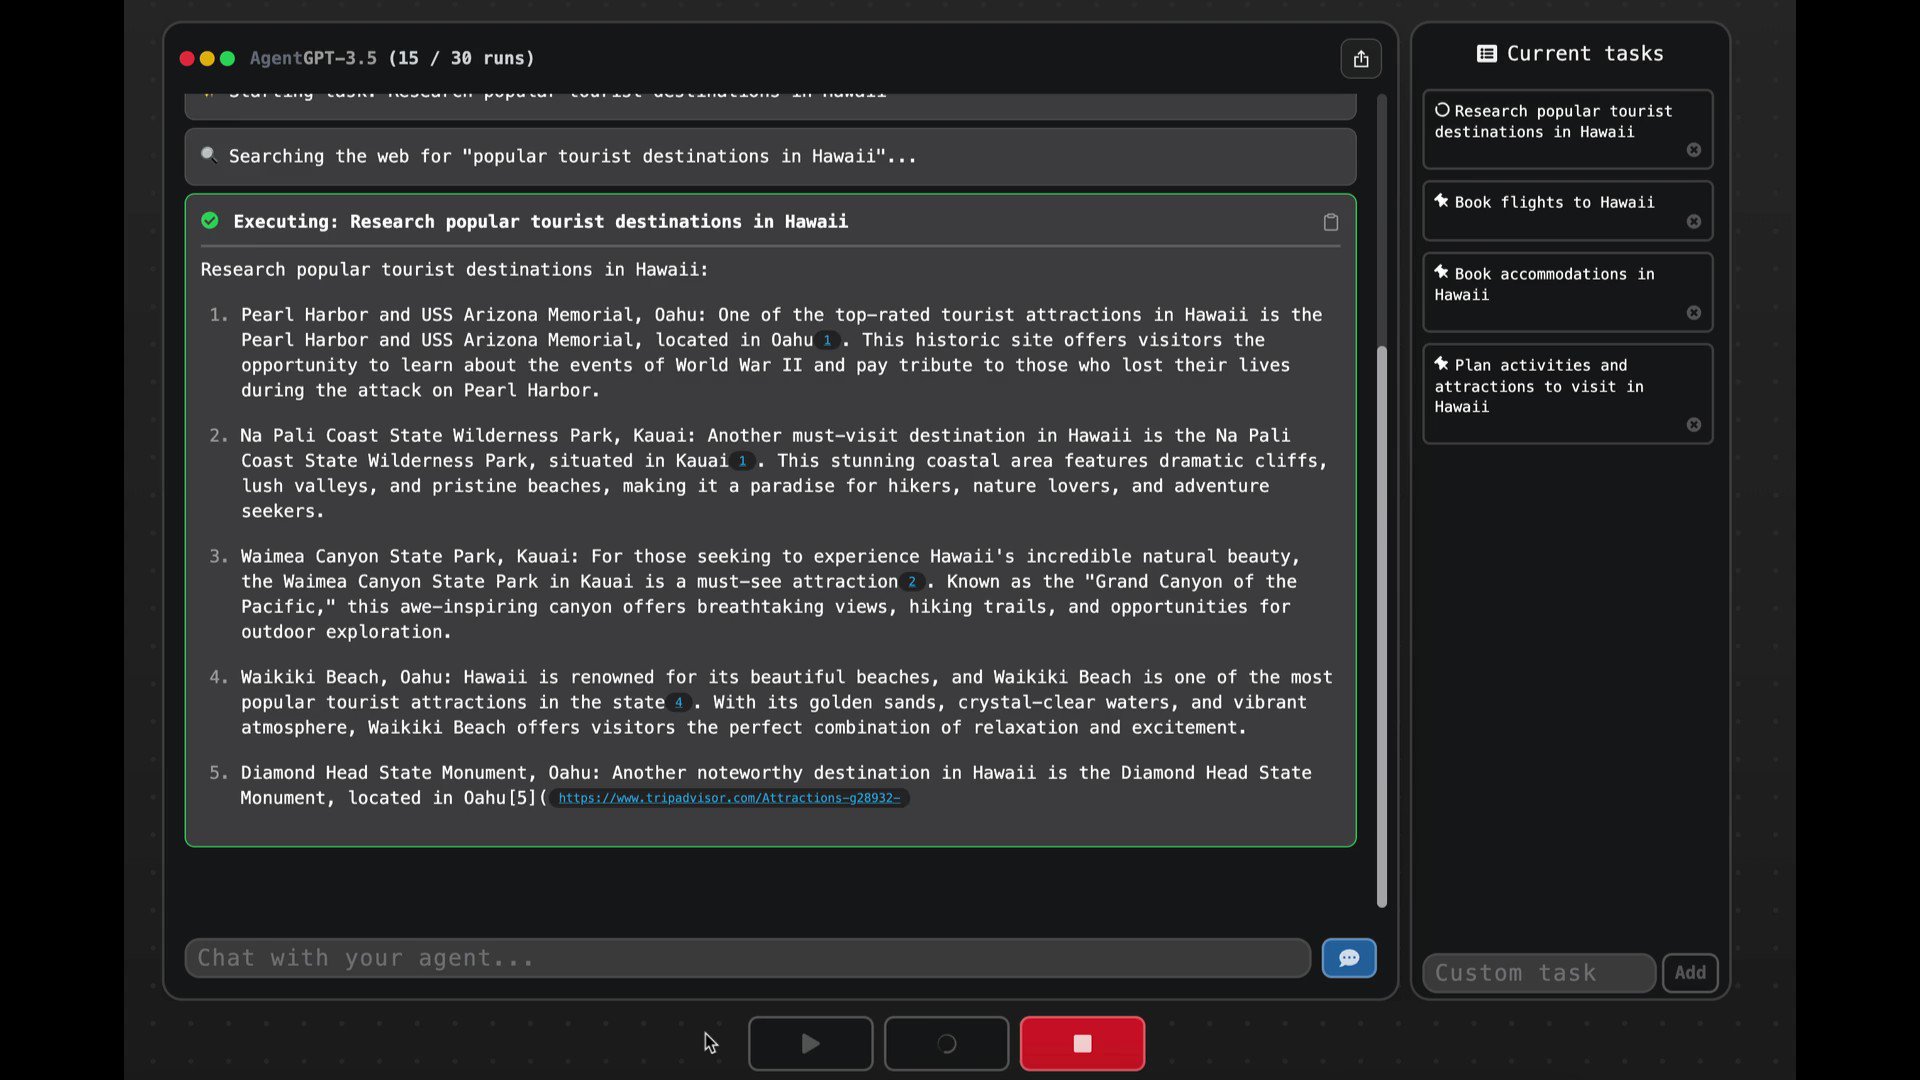Click the list icon beside Current tasks
Screen dimensions: 1920x1080
(x=1489, y=53)
